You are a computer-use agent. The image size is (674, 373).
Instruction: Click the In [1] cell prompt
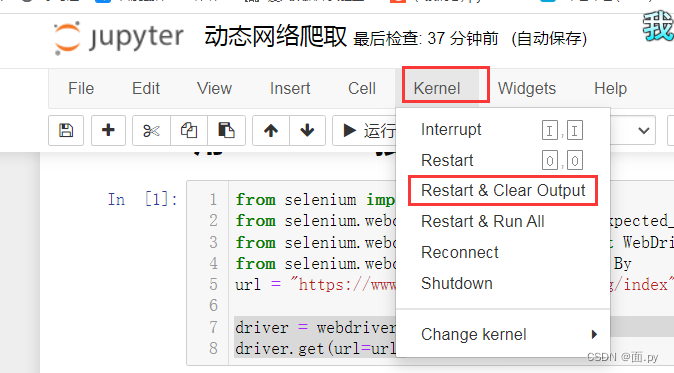coord(143,199)
